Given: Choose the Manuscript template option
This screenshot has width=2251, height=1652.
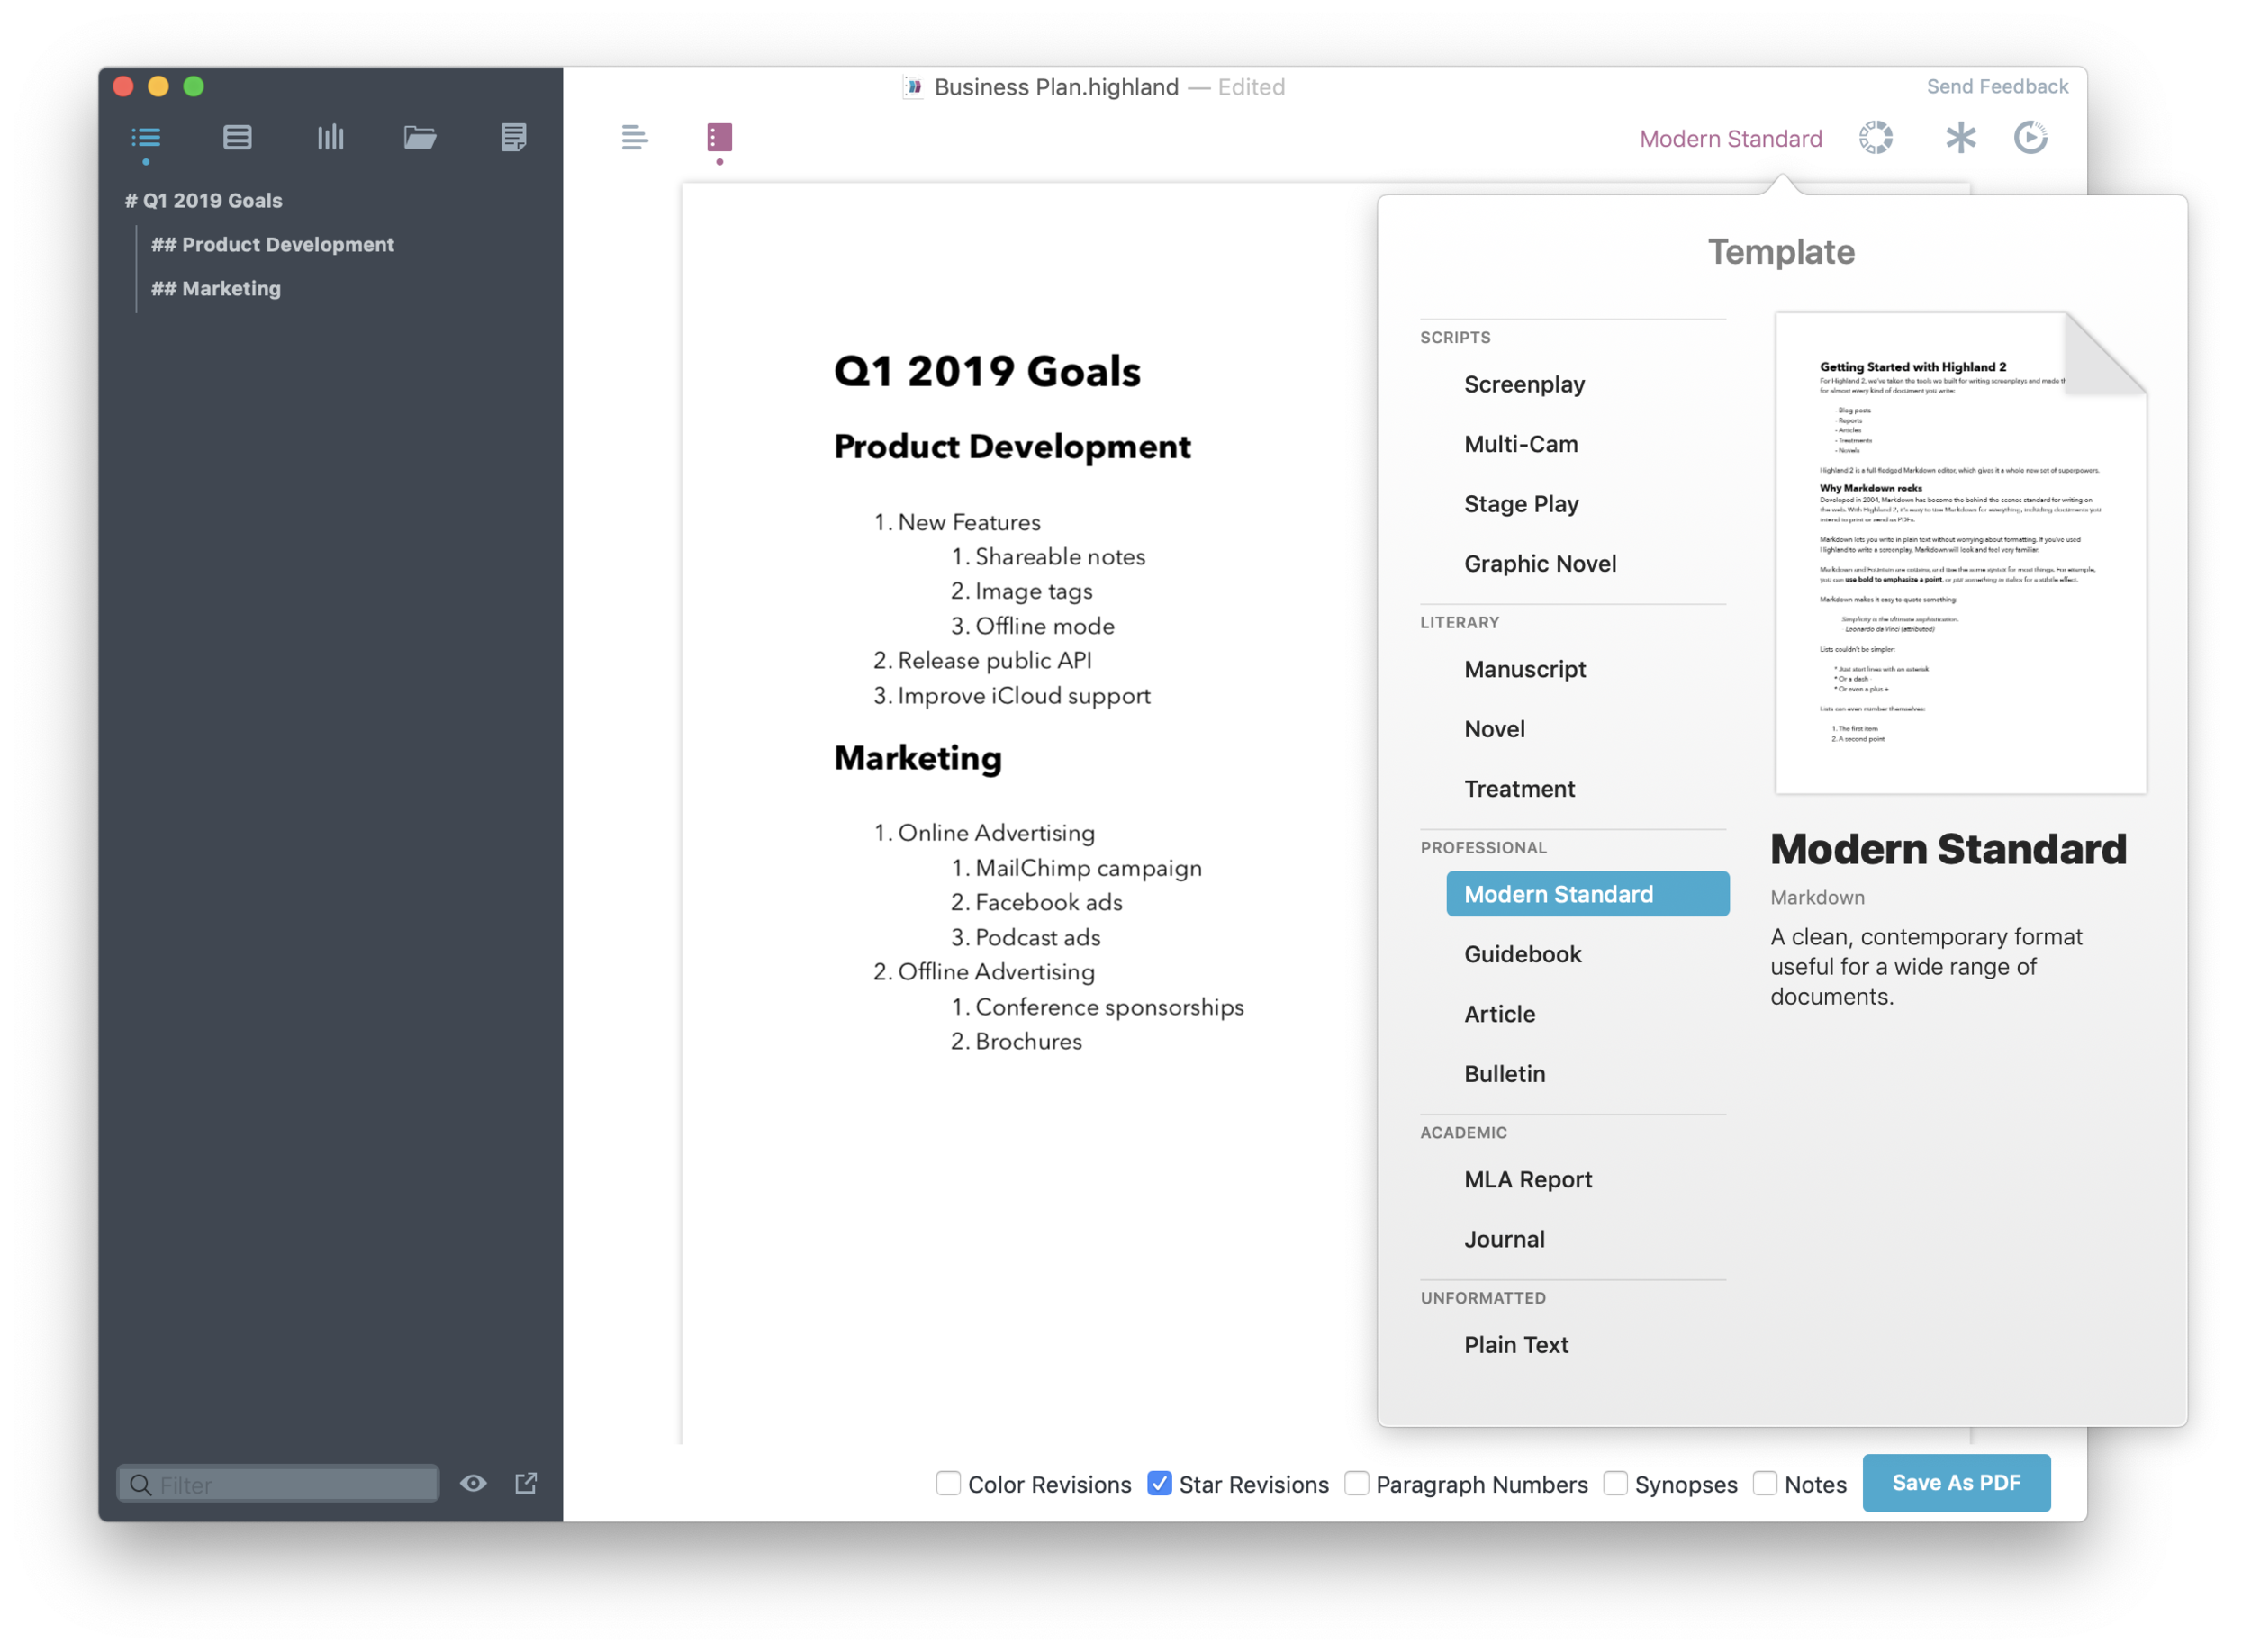Looking at the screenshot, I should [x=1524, y=670].
